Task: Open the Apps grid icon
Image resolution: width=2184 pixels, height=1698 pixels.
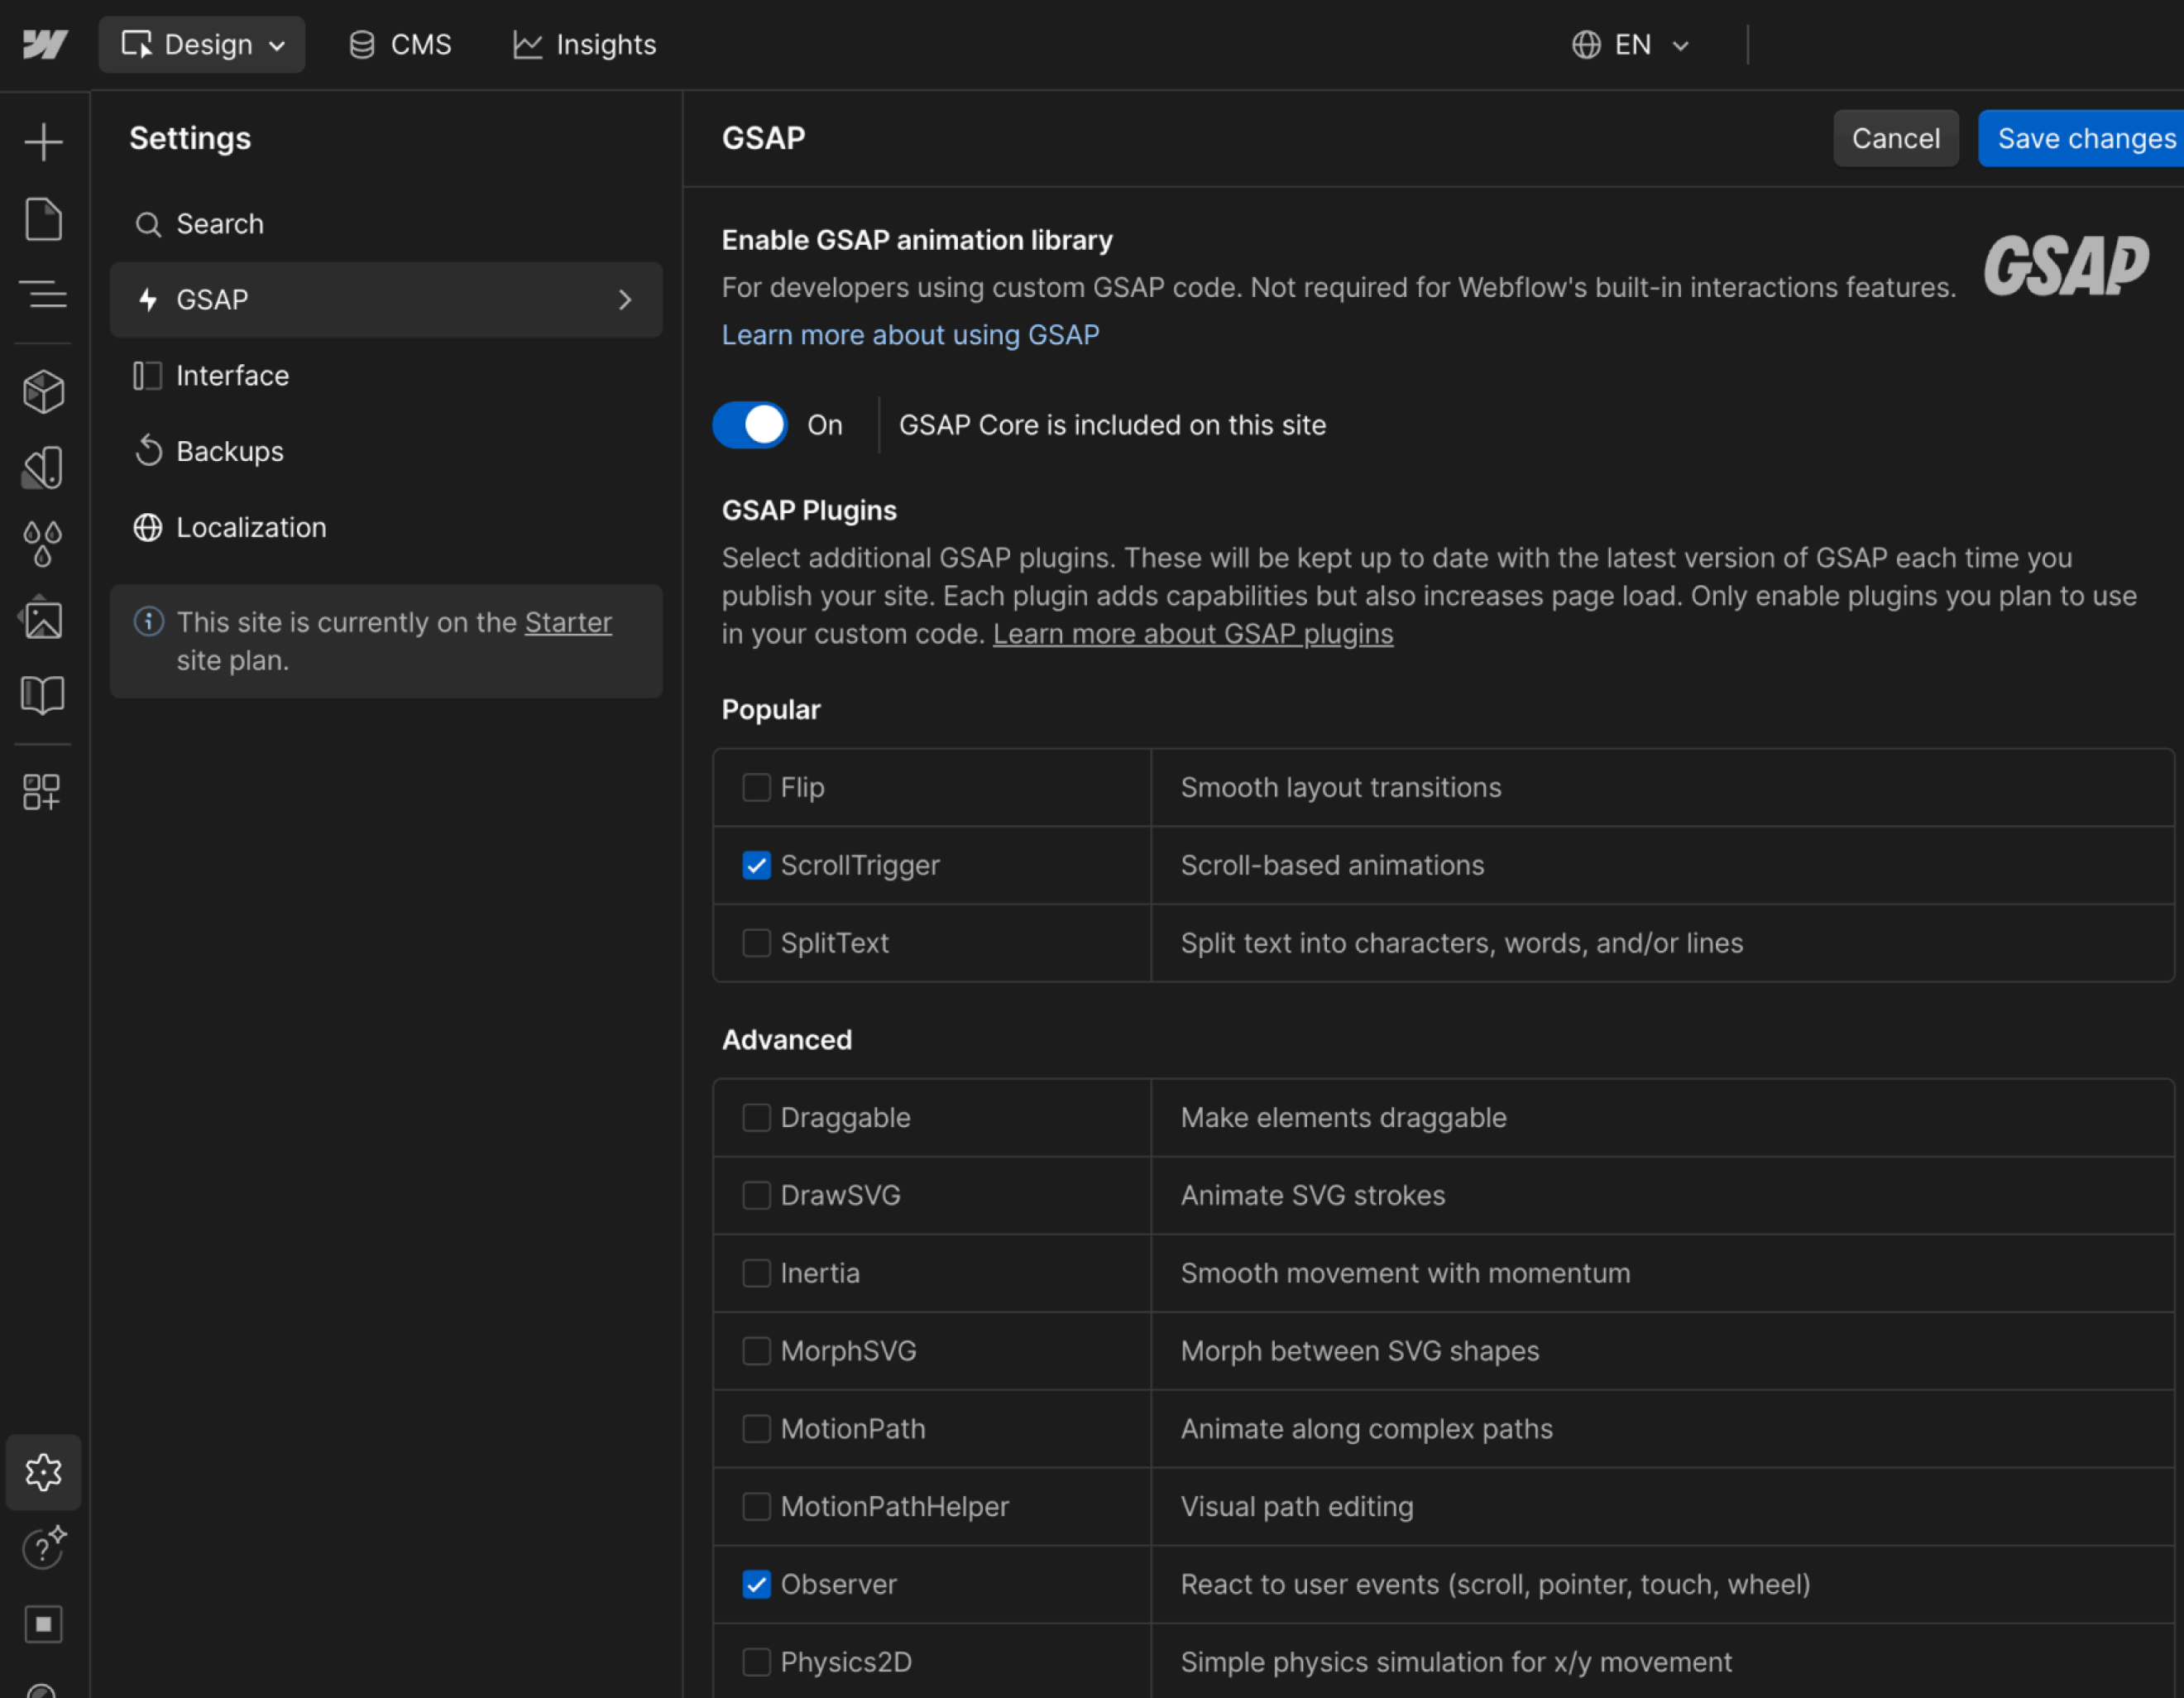Action: pyautogui.click(x=42, y=792)
